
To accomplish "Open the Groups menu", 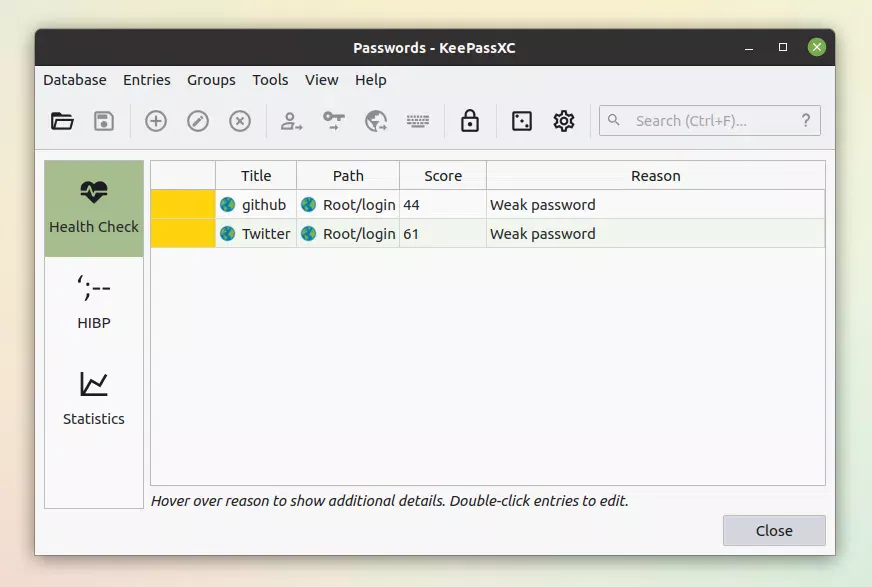I will [x=211, y=80].
